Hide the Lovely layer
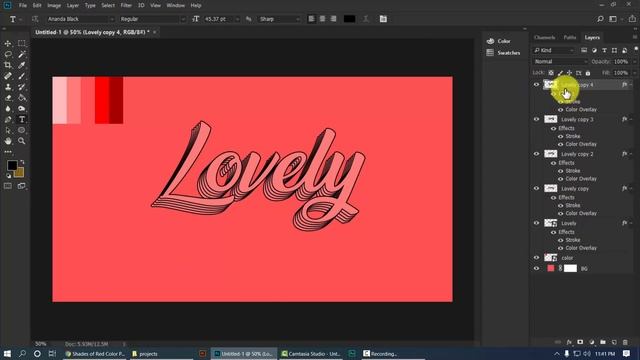Screen dimensions: 640x360 pyautogui.click(x=536, y=223)
